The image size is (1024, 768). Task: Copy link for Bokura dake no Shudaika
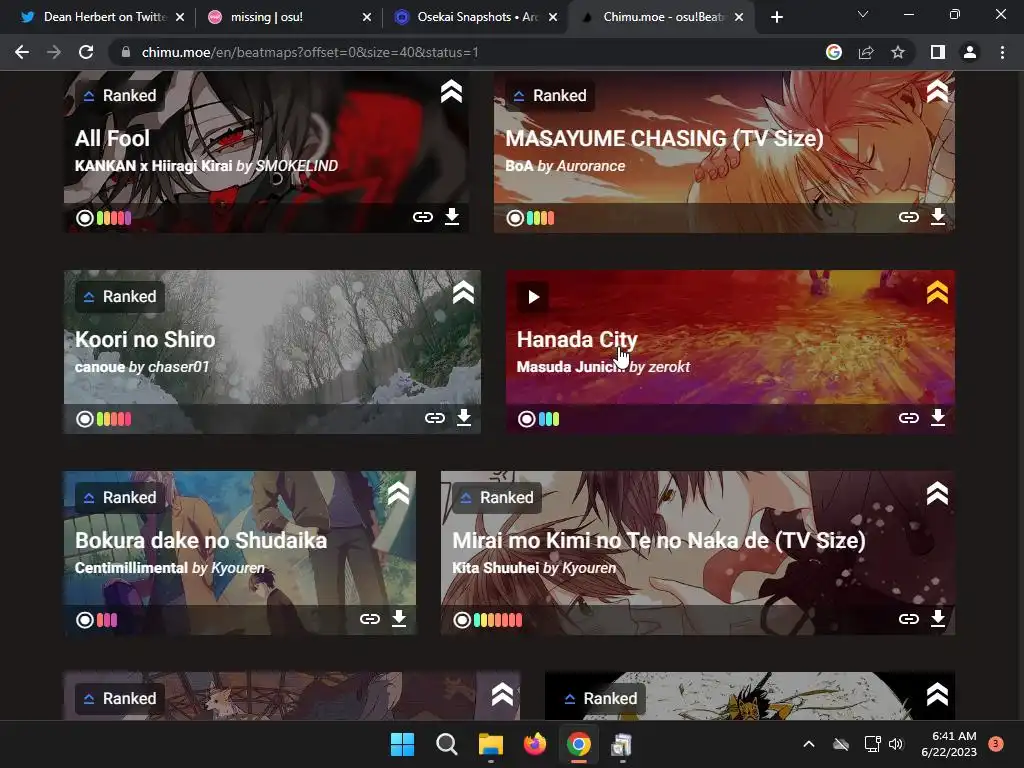coord(370,619)
